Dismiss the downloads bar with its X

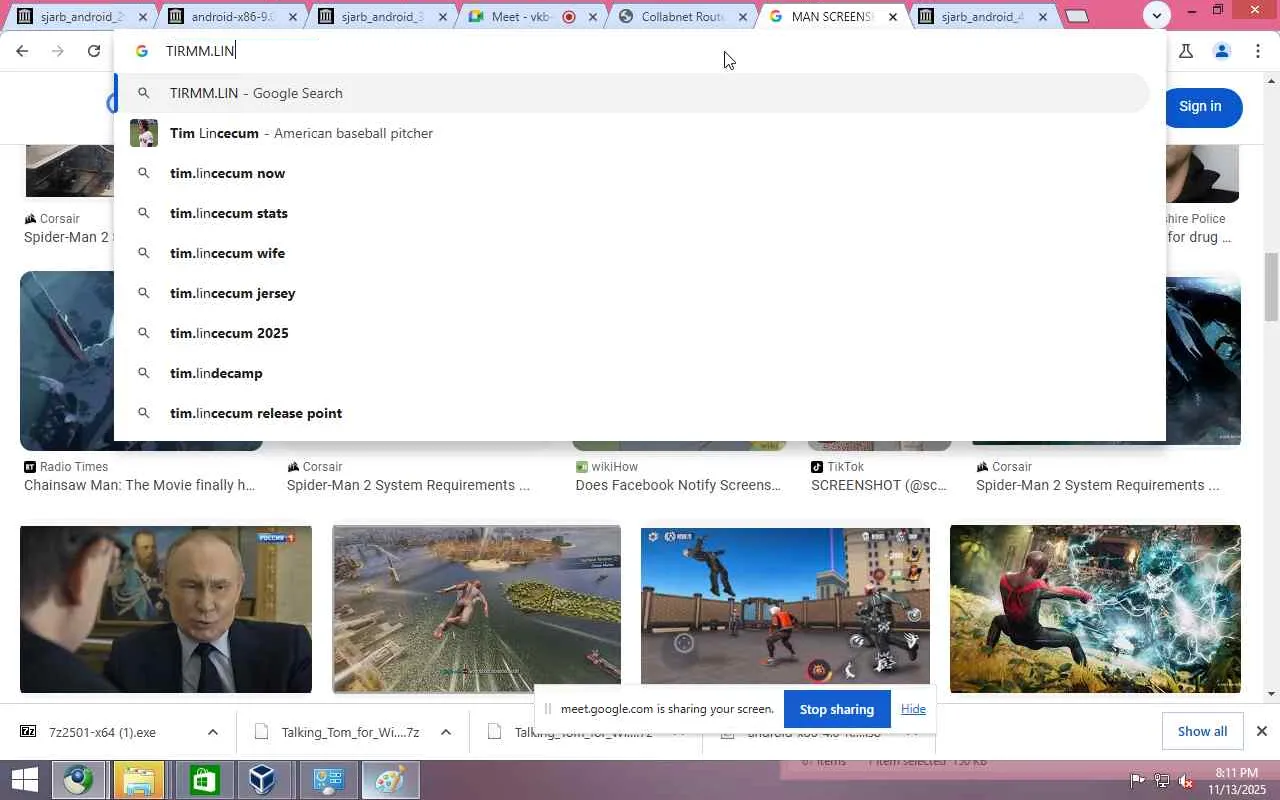pos(1262,731)
